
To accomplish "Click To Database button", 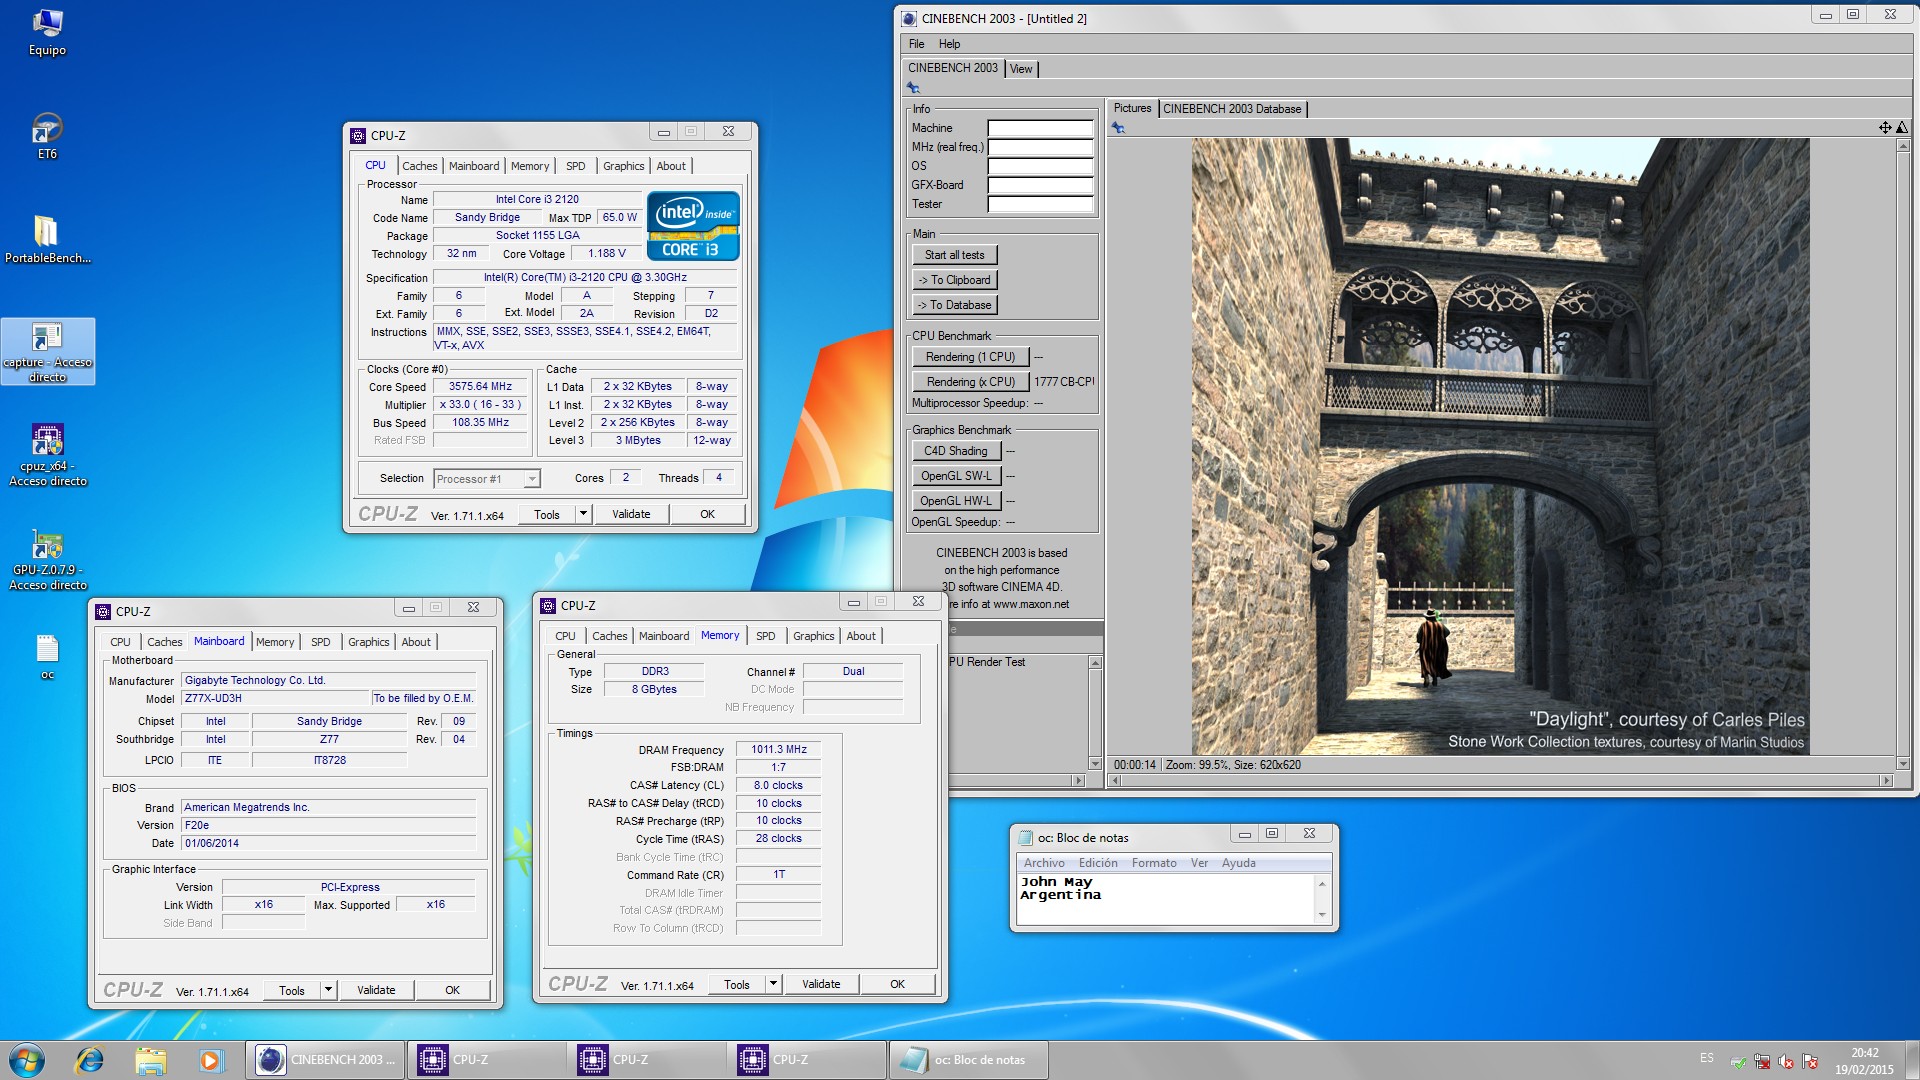I will (x=955, y=305).
